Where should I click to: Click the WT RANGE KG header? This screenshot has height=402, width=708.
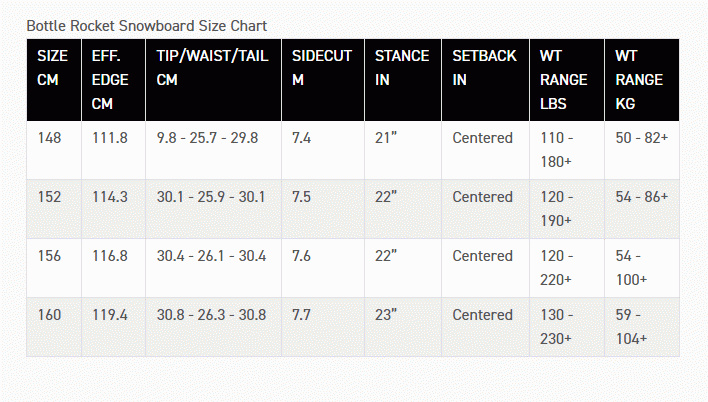point(642,80)
